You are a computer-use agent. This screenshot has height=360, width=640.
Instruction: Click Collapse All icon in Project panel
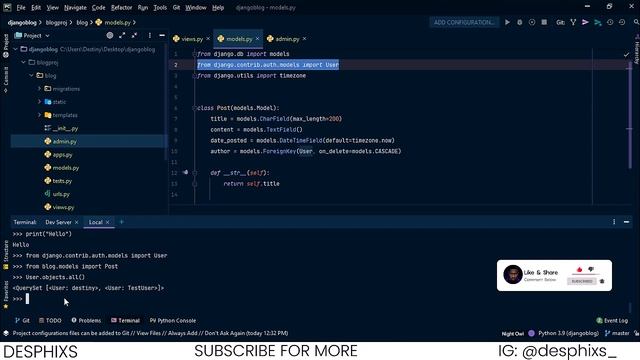(x=134, y=36)
